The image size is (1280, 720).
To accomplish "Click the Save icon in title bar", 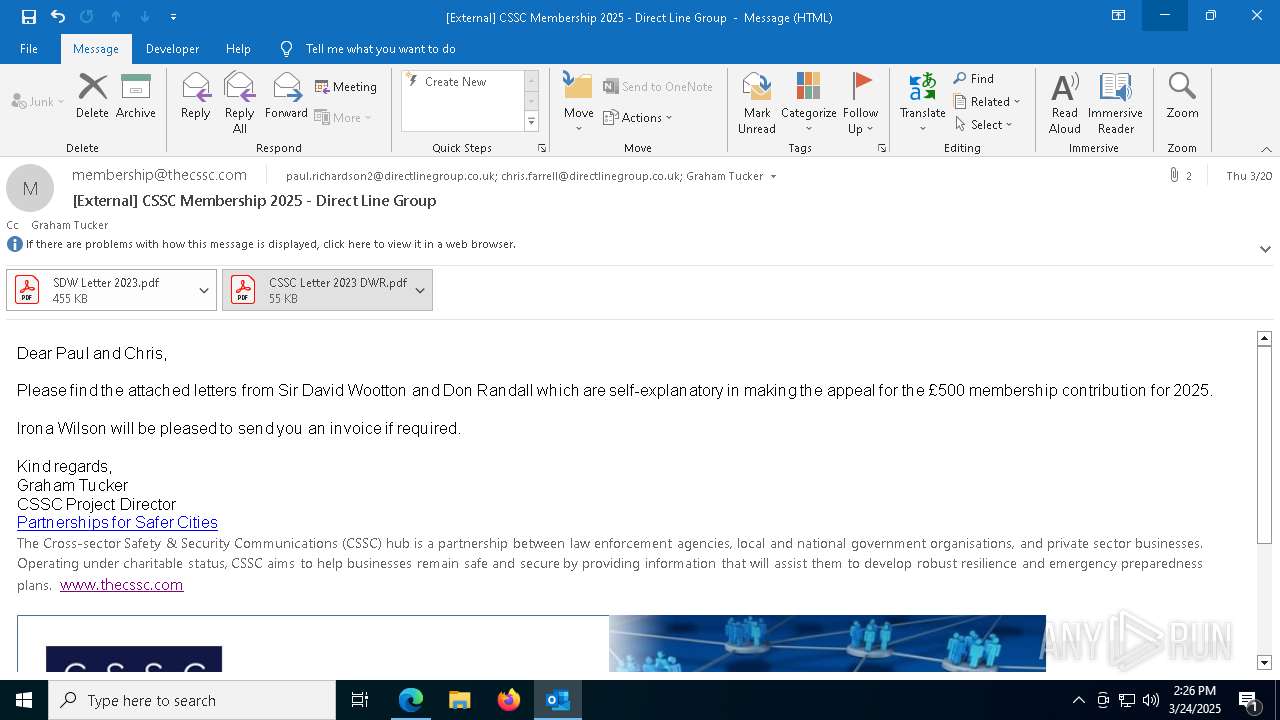I will click(x=29, y=17).
